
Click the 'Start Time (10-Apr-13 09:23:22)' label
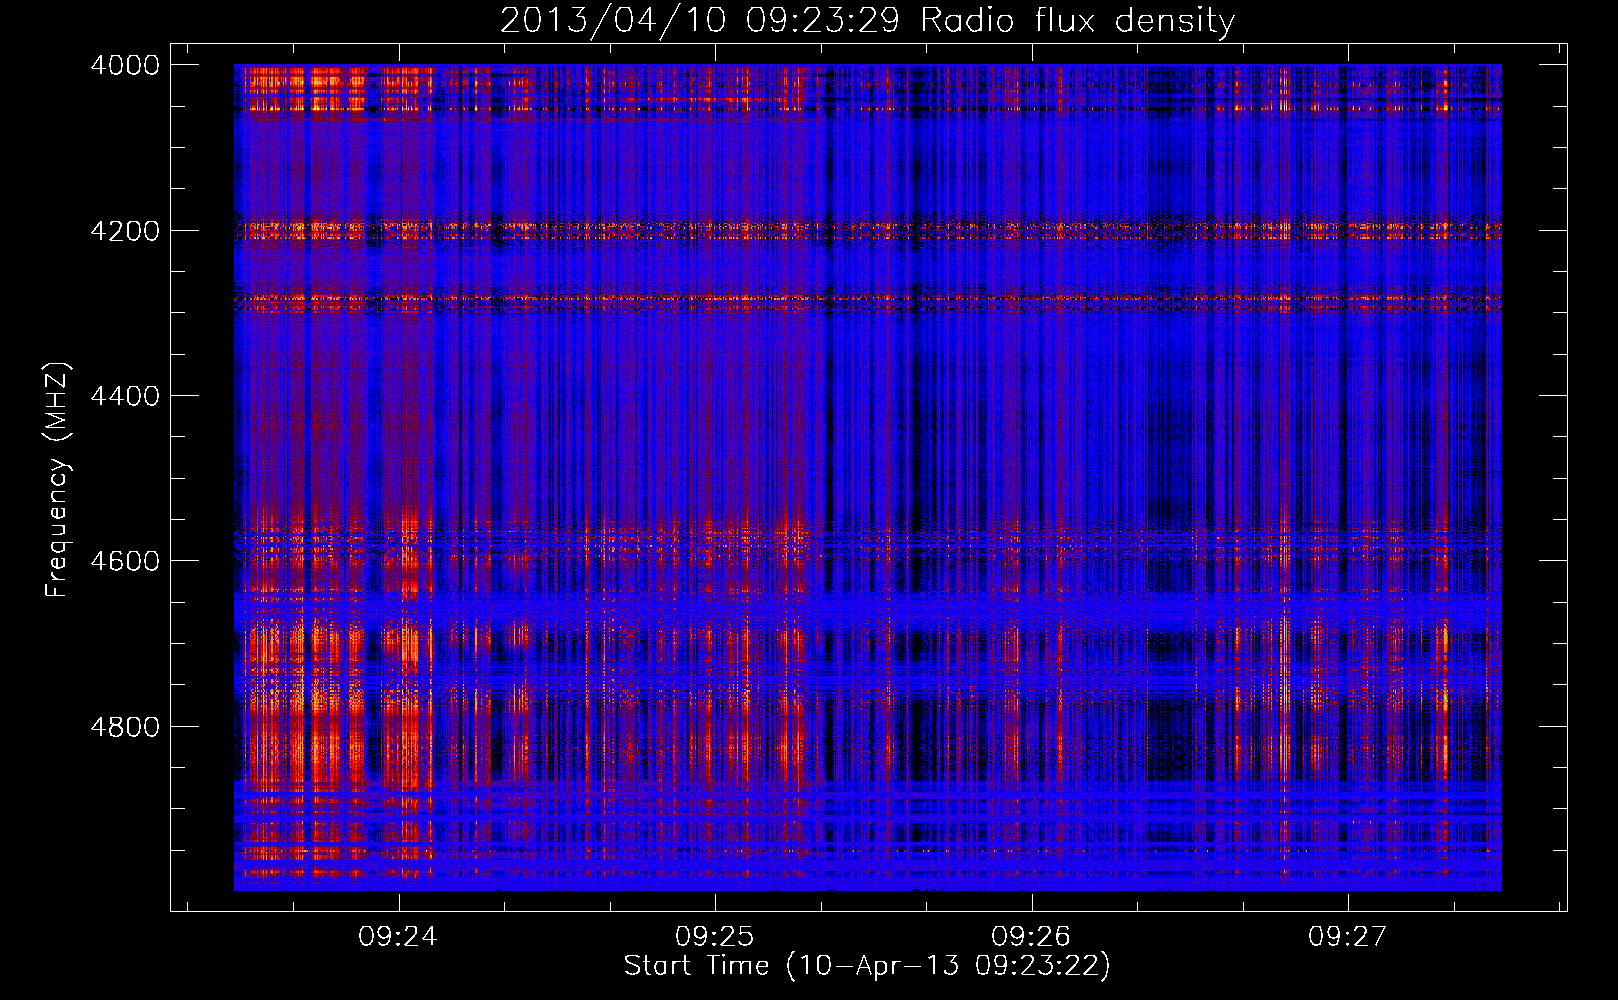[x=867, y=966]
